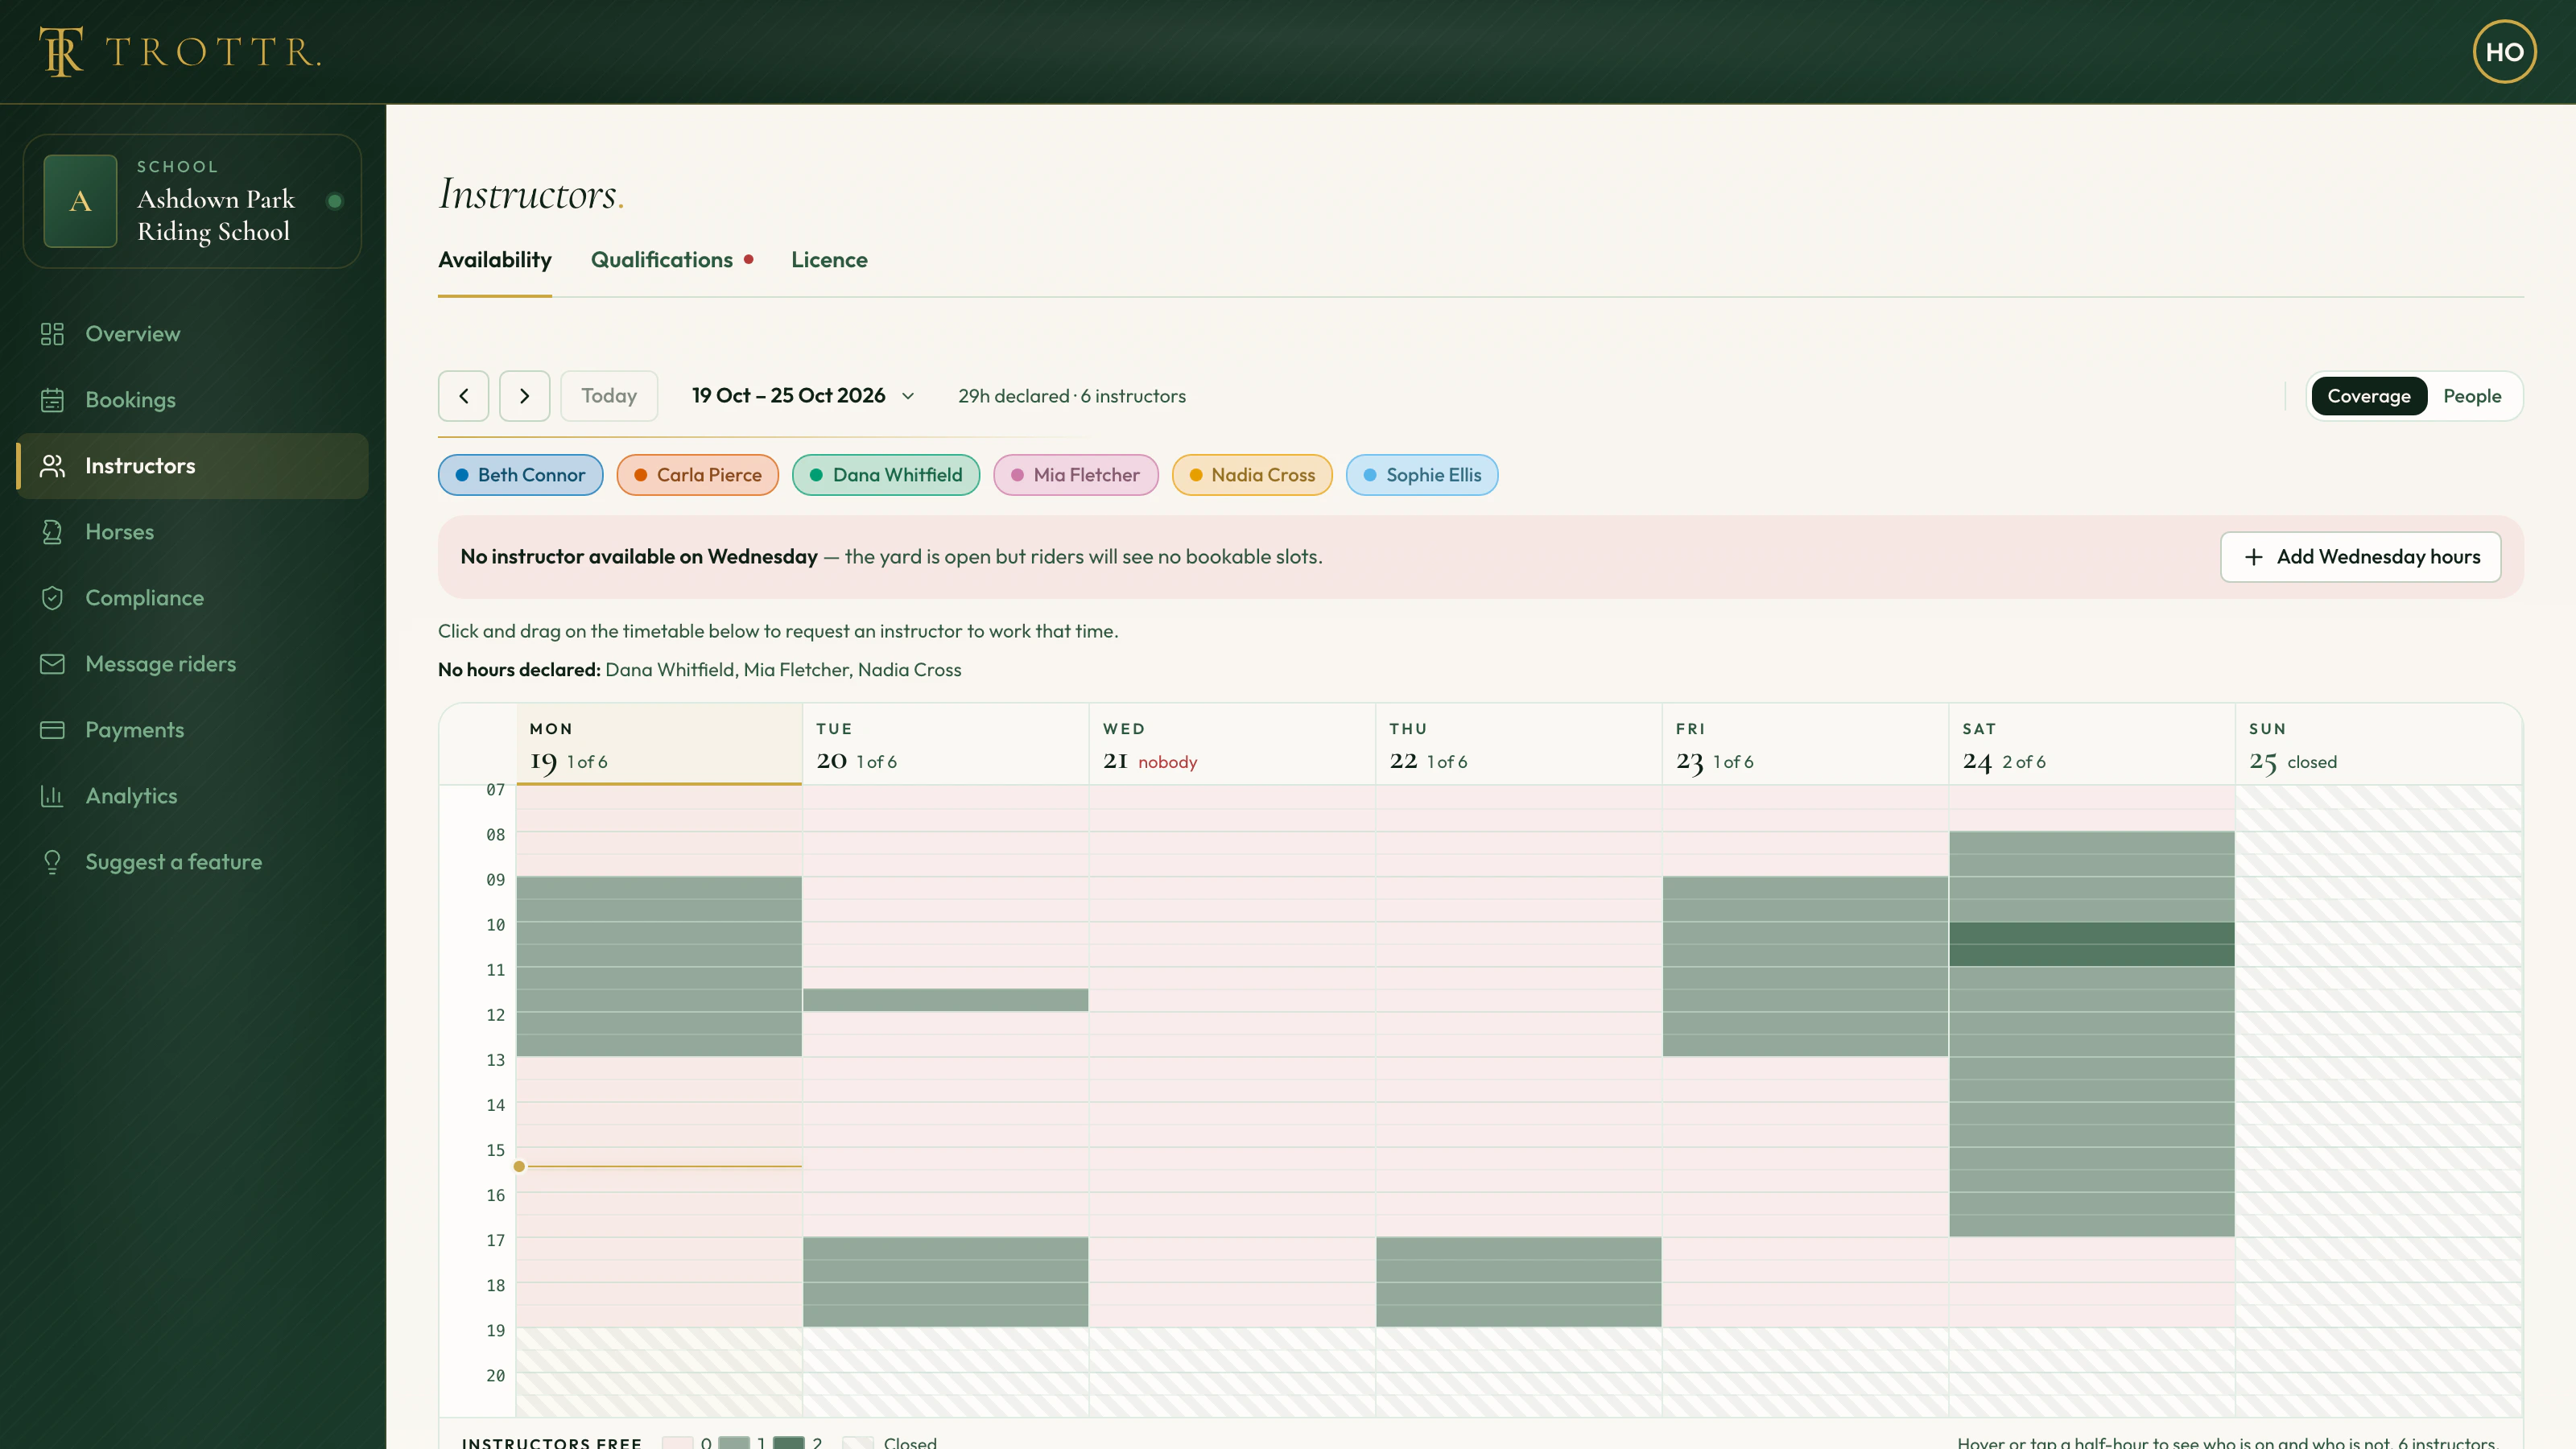2576x1449 pixels.
Task: Toggle Dana Whitfield instructor filter chip
Action: pyautogui.click(x=885, y=475)
